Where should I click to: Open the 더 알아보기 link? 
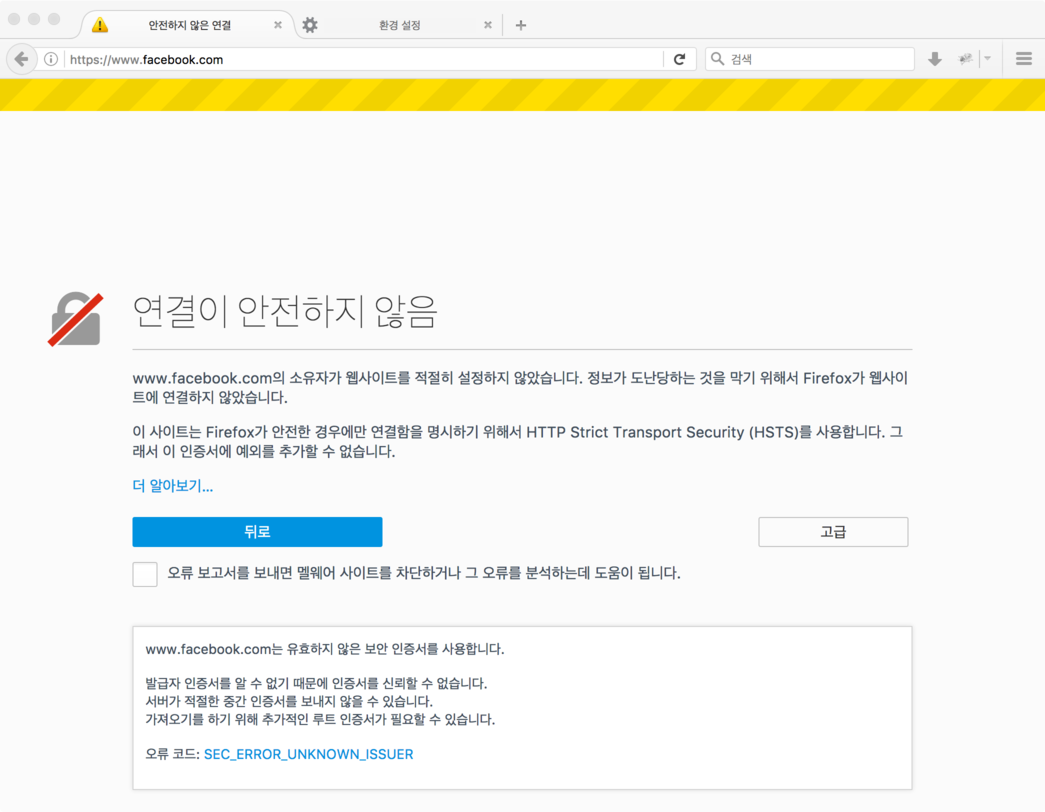[173, 486]
